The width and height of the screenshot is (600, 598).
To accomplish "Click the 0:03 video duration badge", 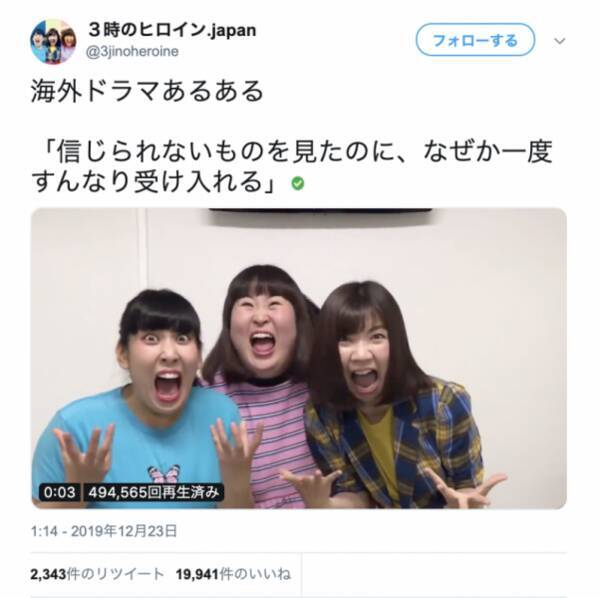I will tap(59, 492).
